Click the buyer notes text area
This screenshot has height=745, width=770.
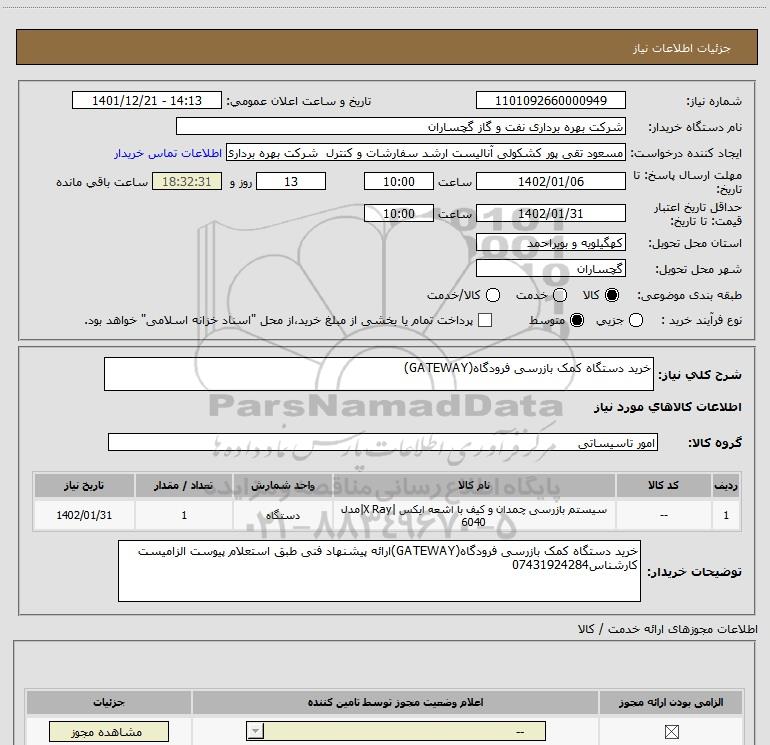[379, 571]
